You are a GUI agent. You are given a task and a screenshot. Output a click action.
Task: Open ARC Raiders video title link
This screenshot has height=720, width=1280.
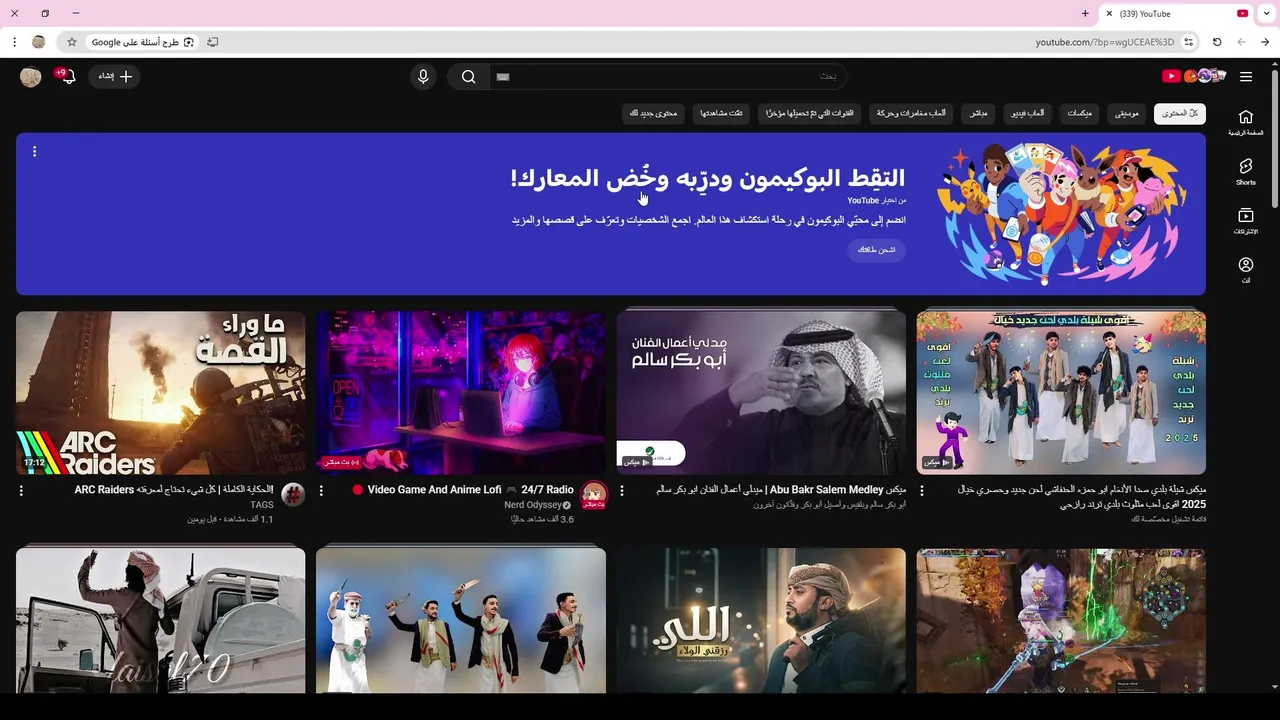coord(174,490)
